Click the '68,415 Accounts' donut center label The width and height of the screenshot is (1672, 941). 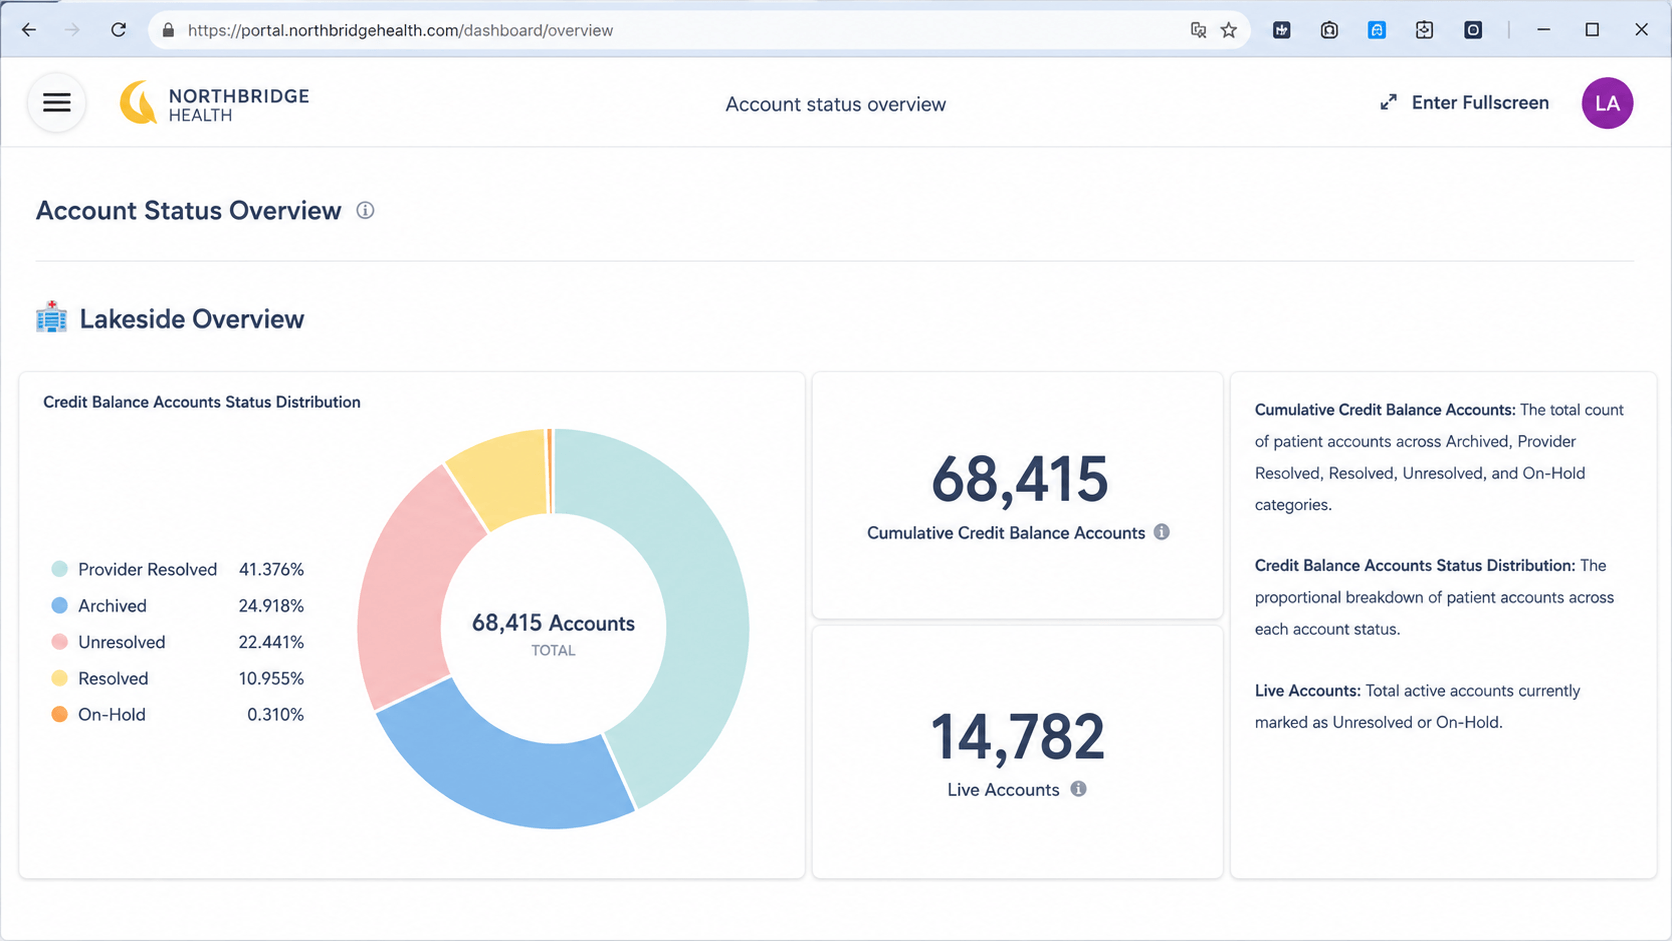point(553,623)
